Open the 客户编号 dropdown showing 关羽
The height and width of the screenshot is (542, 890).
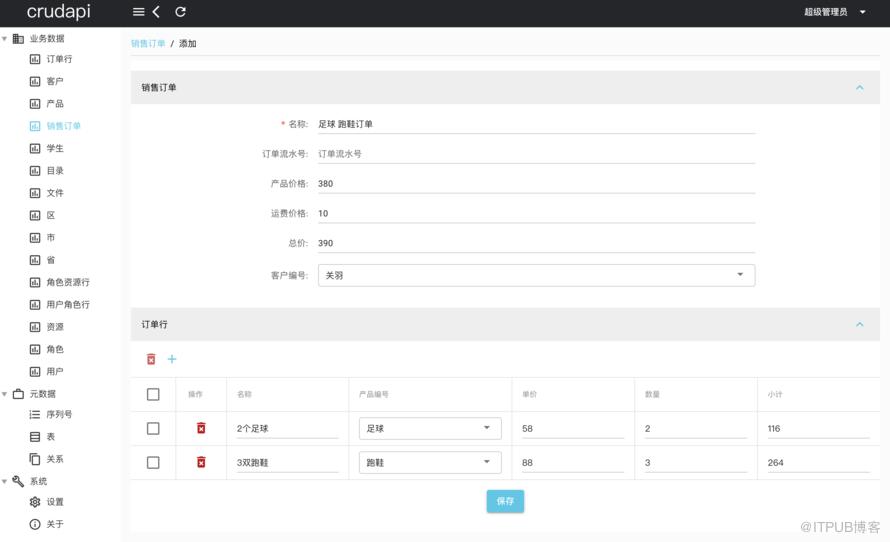point(536,275)
